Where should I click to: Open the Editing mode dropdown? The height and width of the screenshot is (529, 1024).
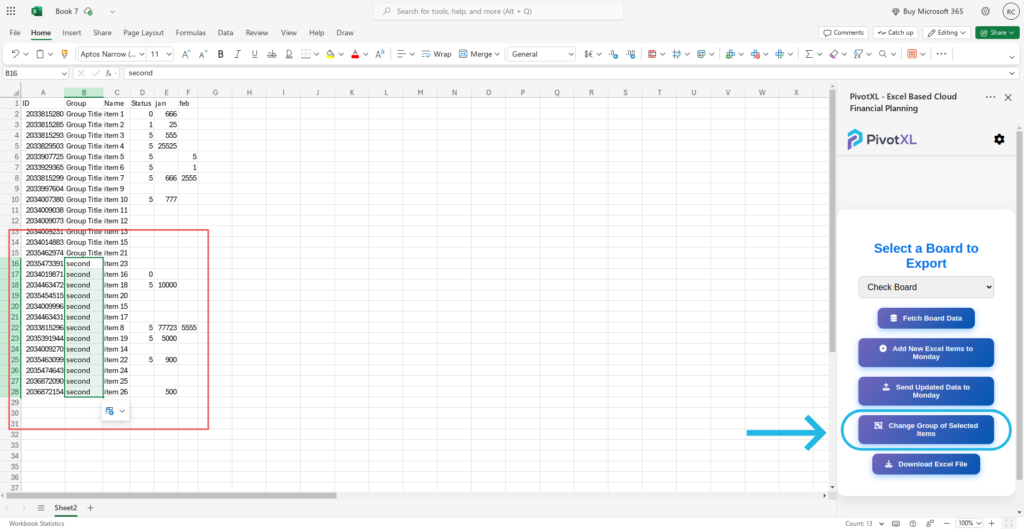(x=947, y=33)
